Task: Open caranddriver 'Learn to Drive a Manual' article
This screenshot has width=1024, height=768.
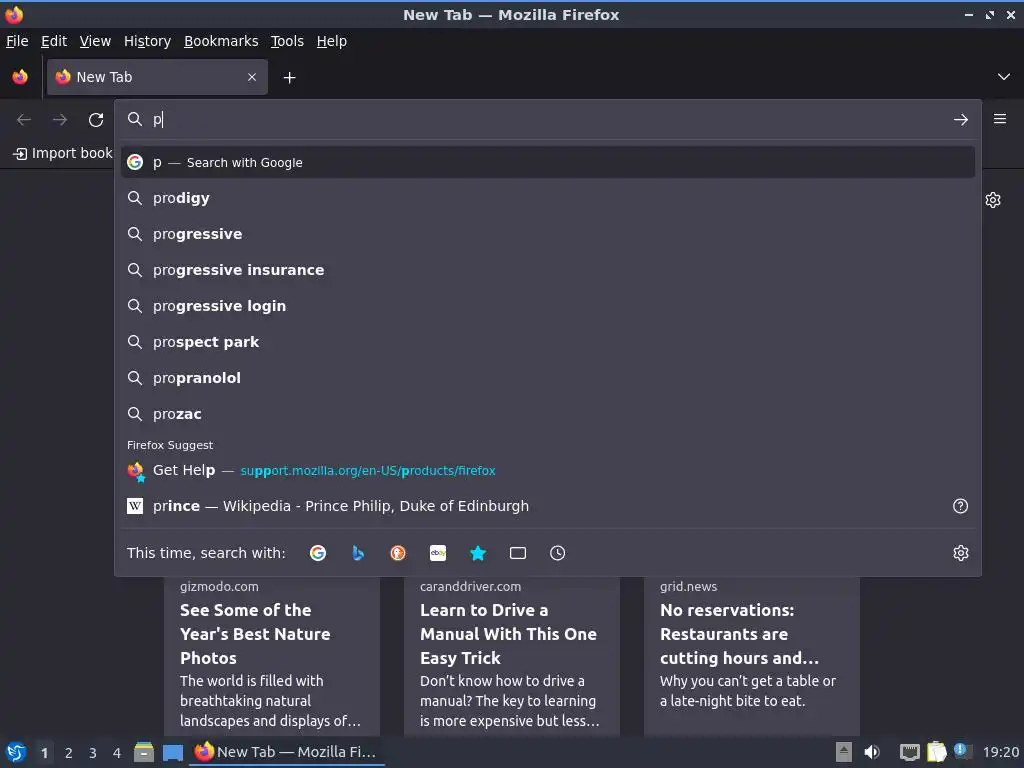Action: click(511, 656)
